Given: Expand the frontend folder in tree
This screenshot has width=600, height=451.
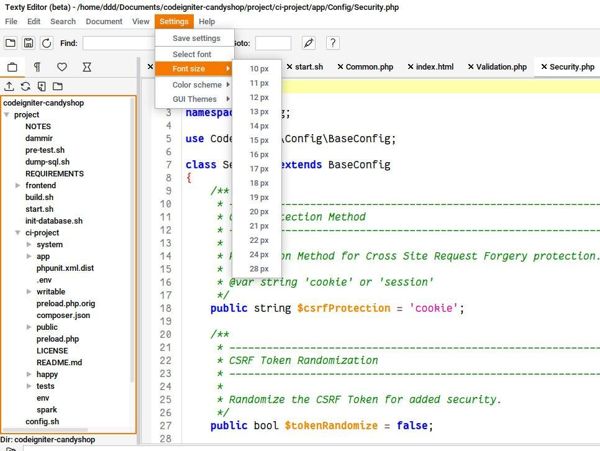Looking at the screenshot, I should coord(17,185).
